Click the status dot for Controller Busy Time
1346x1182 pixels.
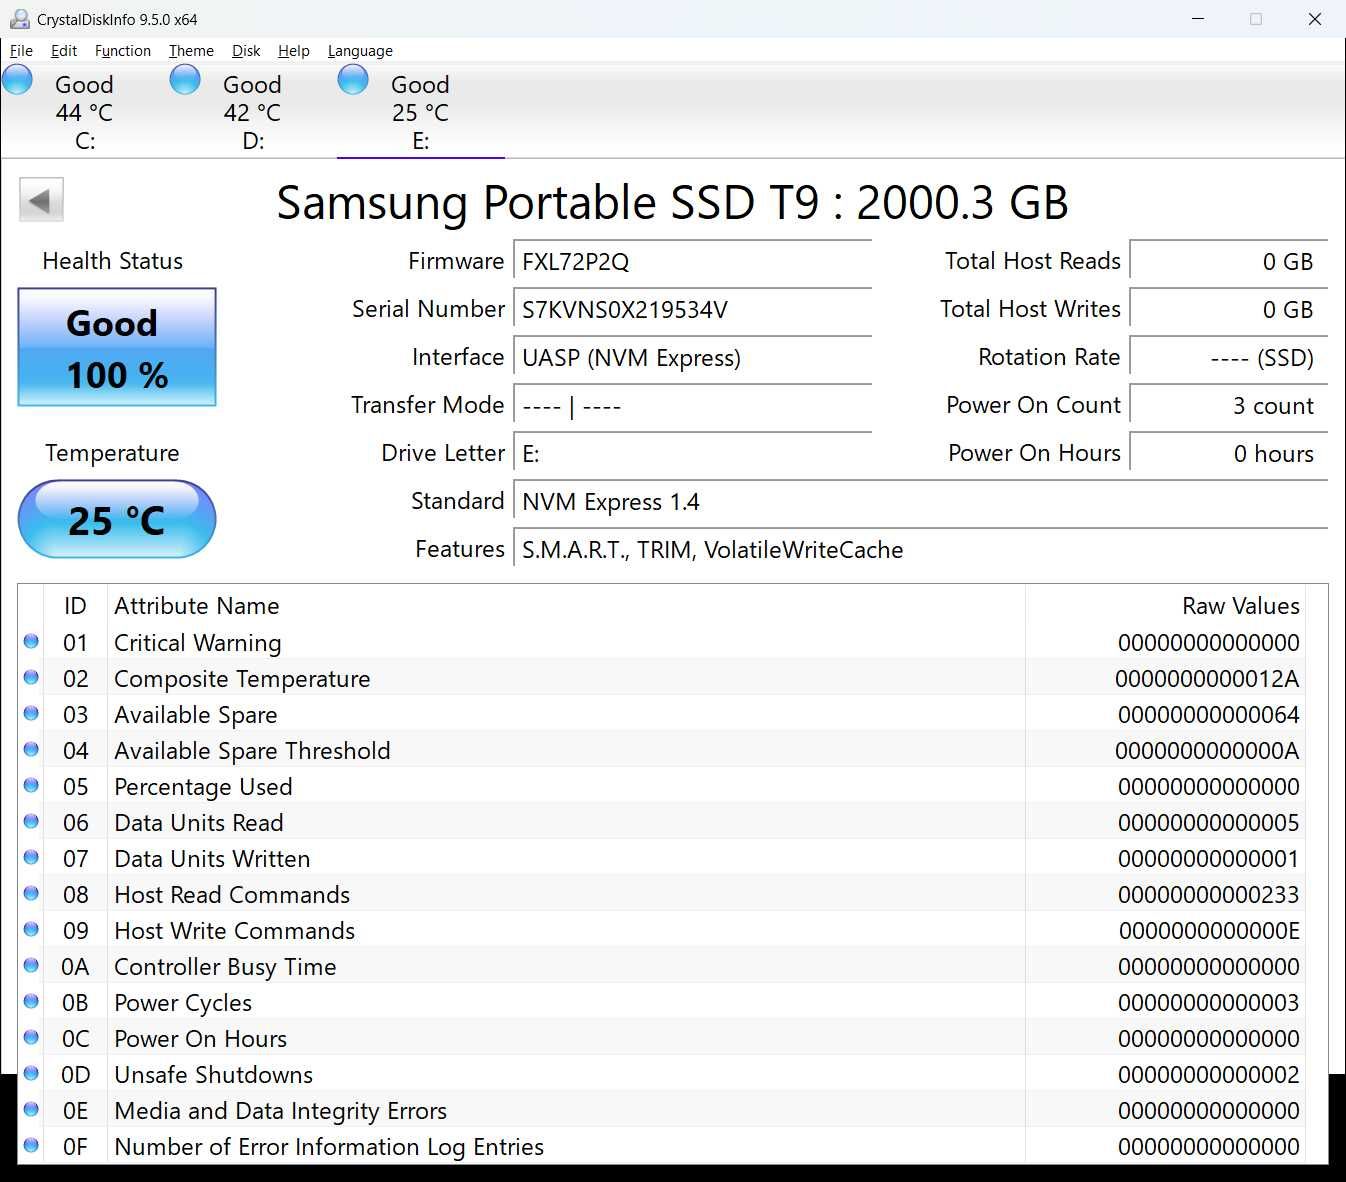point(31,965)
